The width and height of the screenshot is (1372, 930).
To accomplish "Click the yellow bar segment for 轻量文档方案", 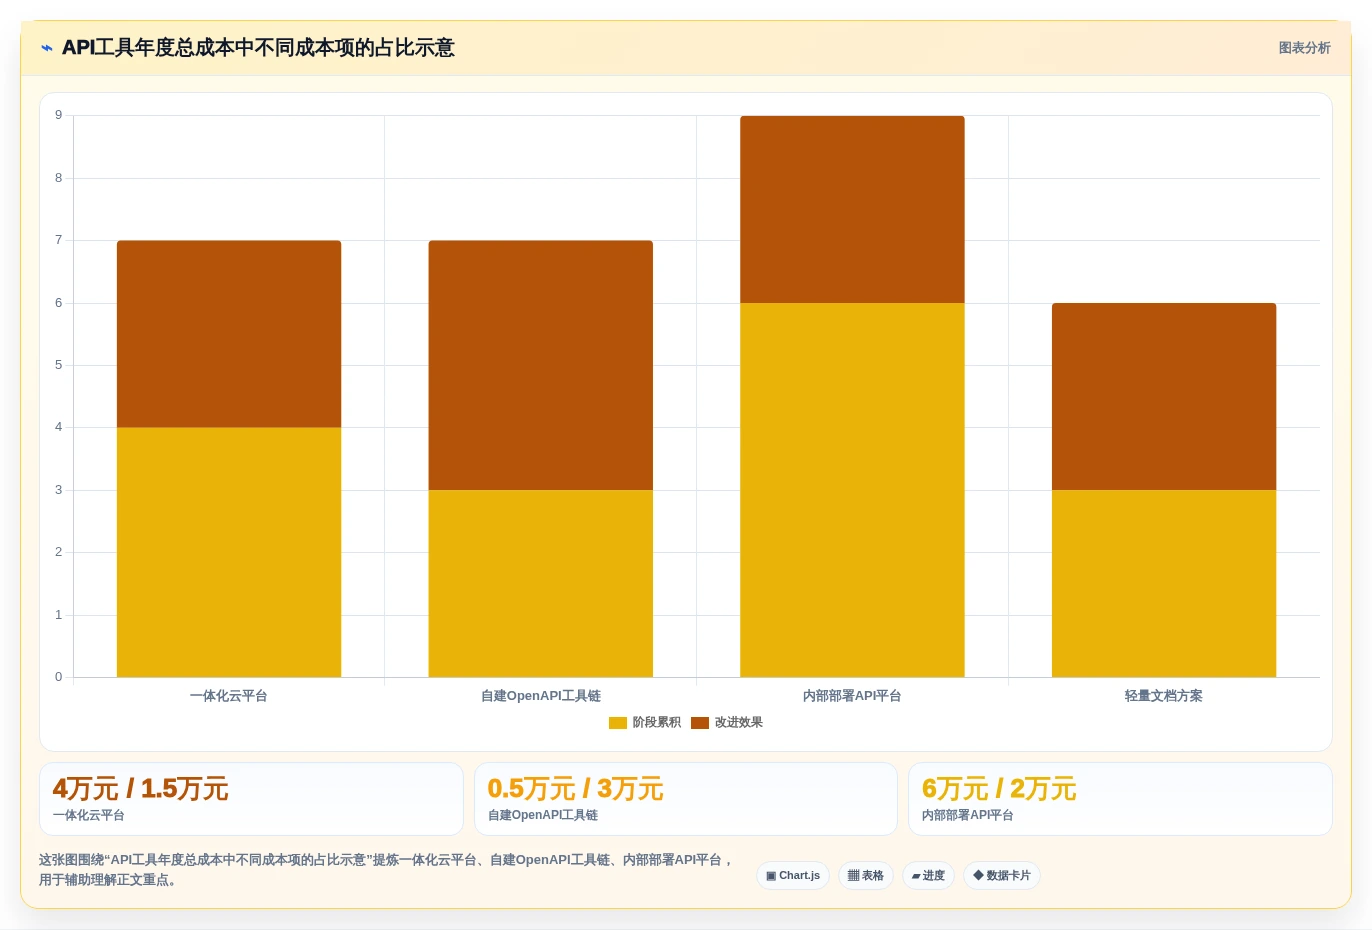I will 1164,583.
